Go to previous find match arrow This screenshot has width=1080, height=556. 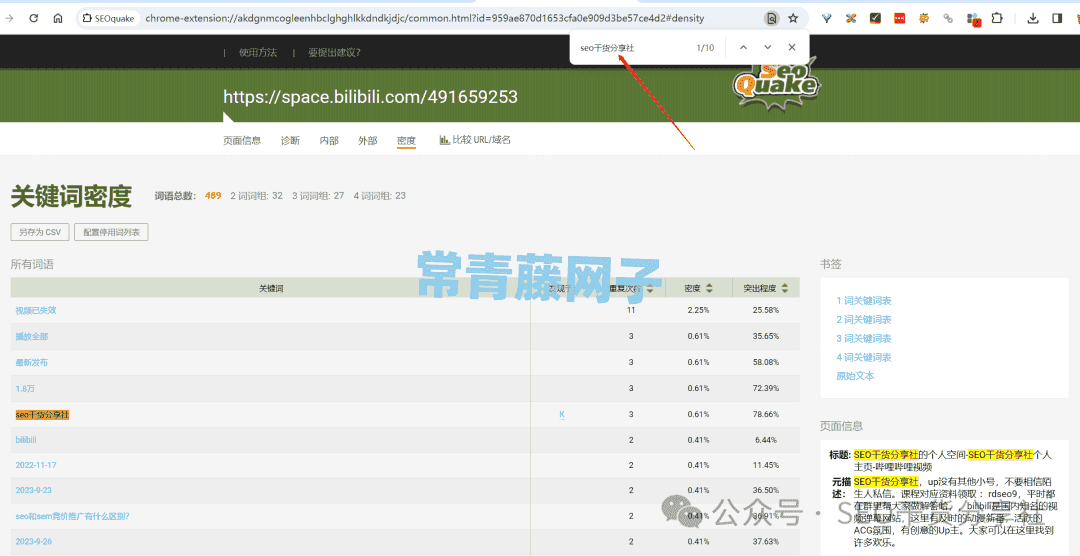pyautogui.click(x=743, y=48)
